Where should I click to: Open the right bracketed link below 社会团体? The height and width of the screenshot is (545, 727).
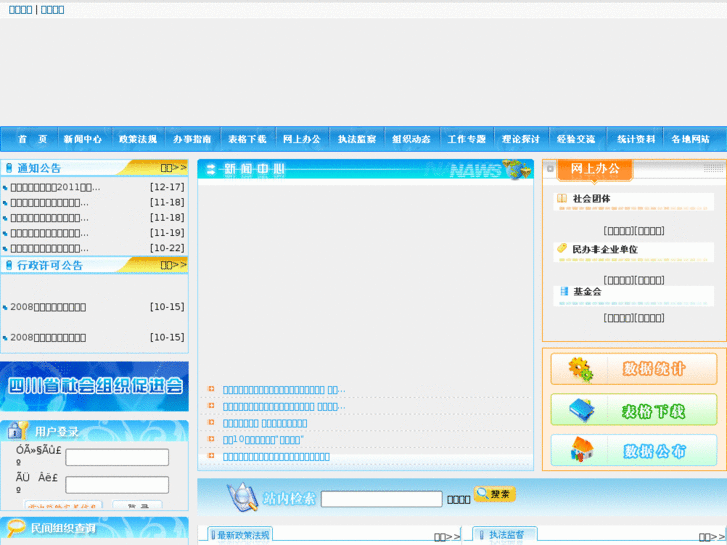(x=649, y=231)
